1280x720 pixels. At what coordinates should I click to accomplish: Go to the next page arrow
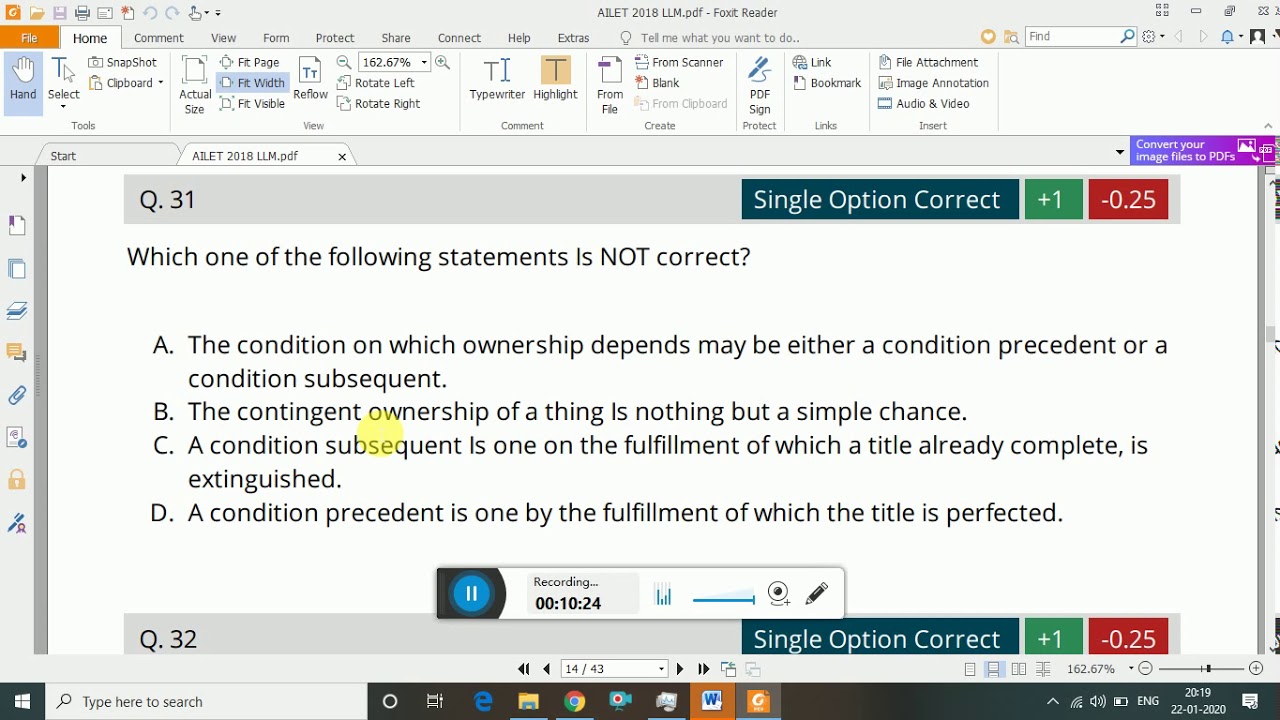click(680, 669)
